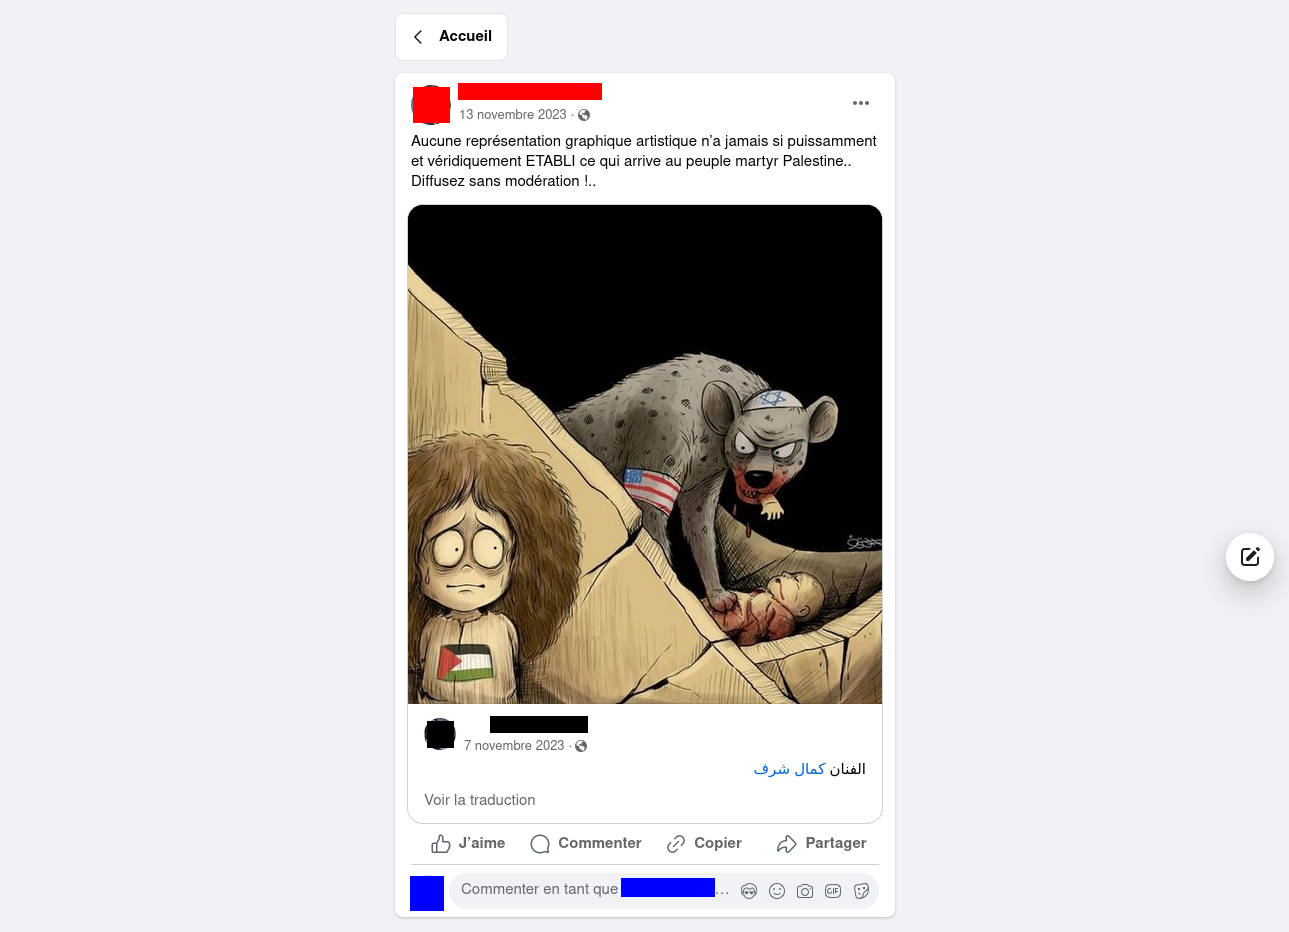Viewport: 1289px width, 932px height.
Task: Click the post author's profile picture
Action: click(x=431, y=105)
